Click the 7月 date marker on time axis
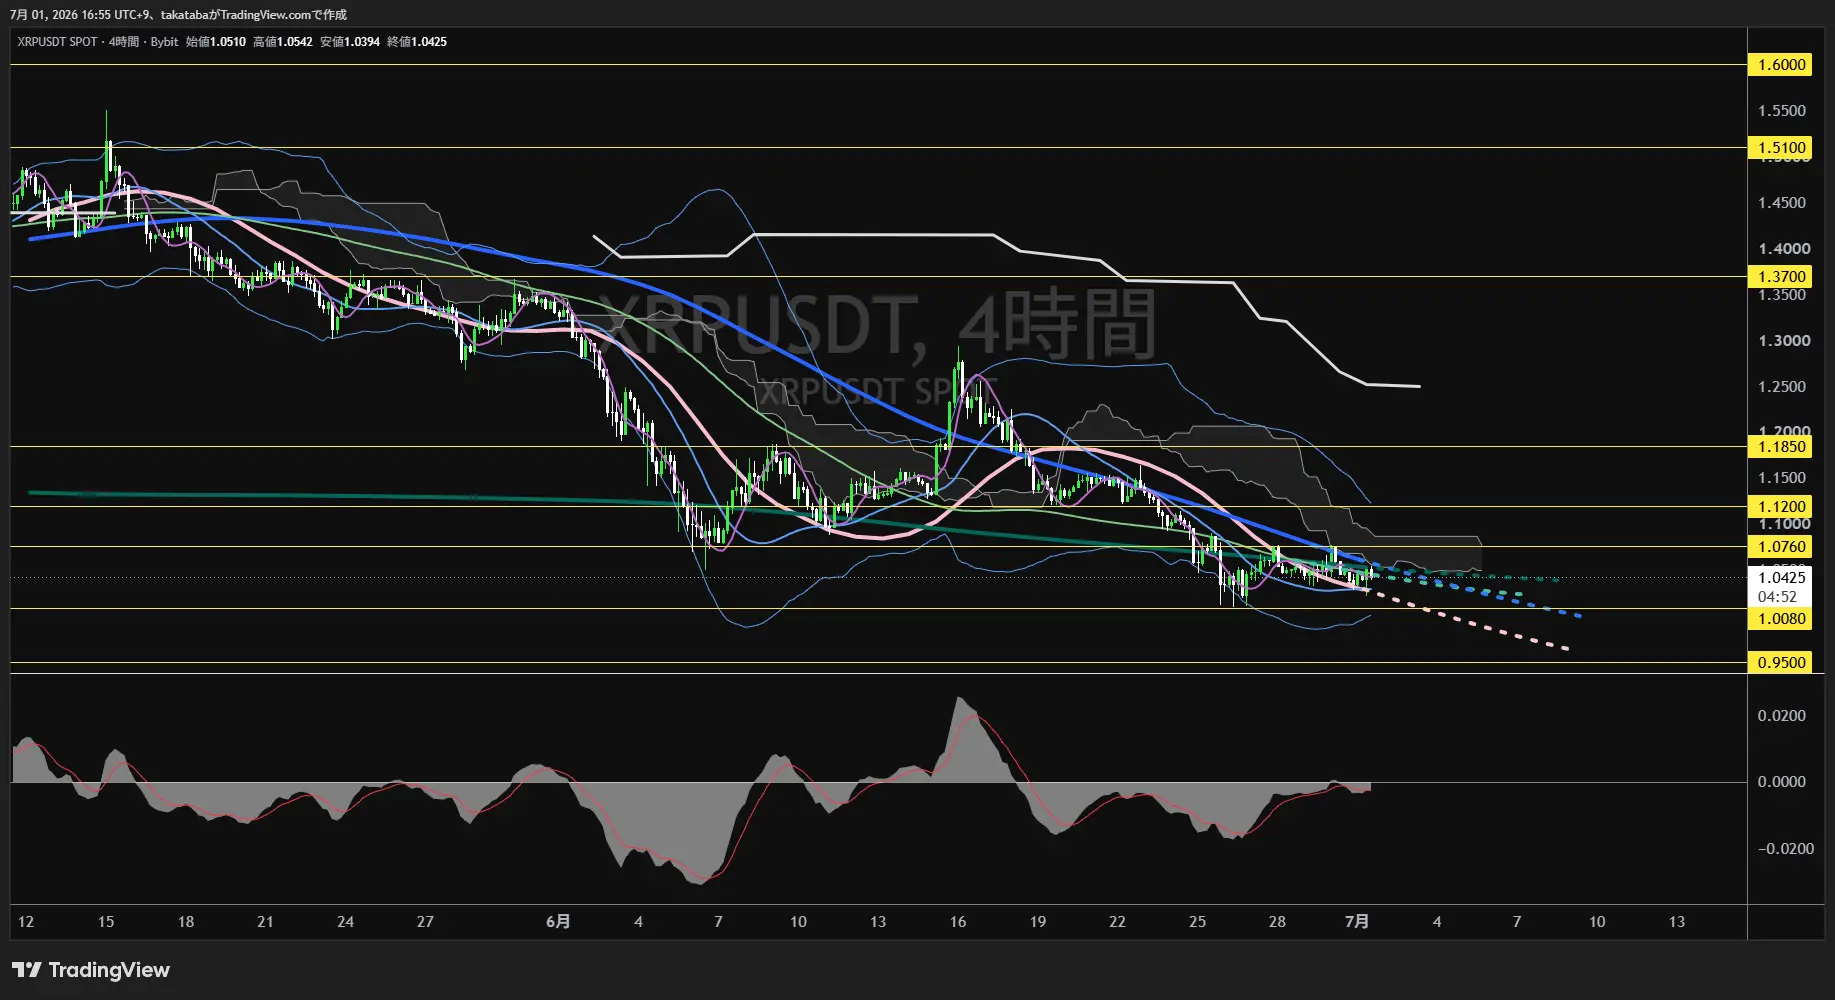 coord(1357,922)
